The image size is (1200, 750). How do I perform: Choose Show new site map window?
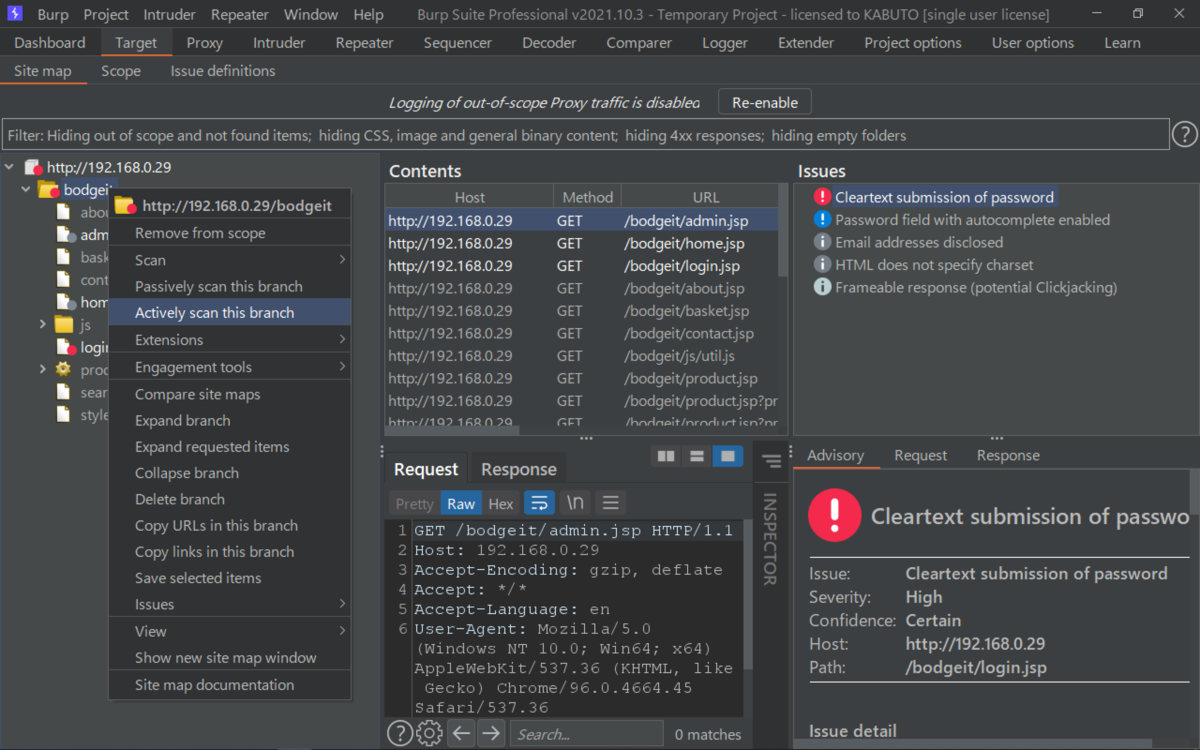(x=230, y=657)
